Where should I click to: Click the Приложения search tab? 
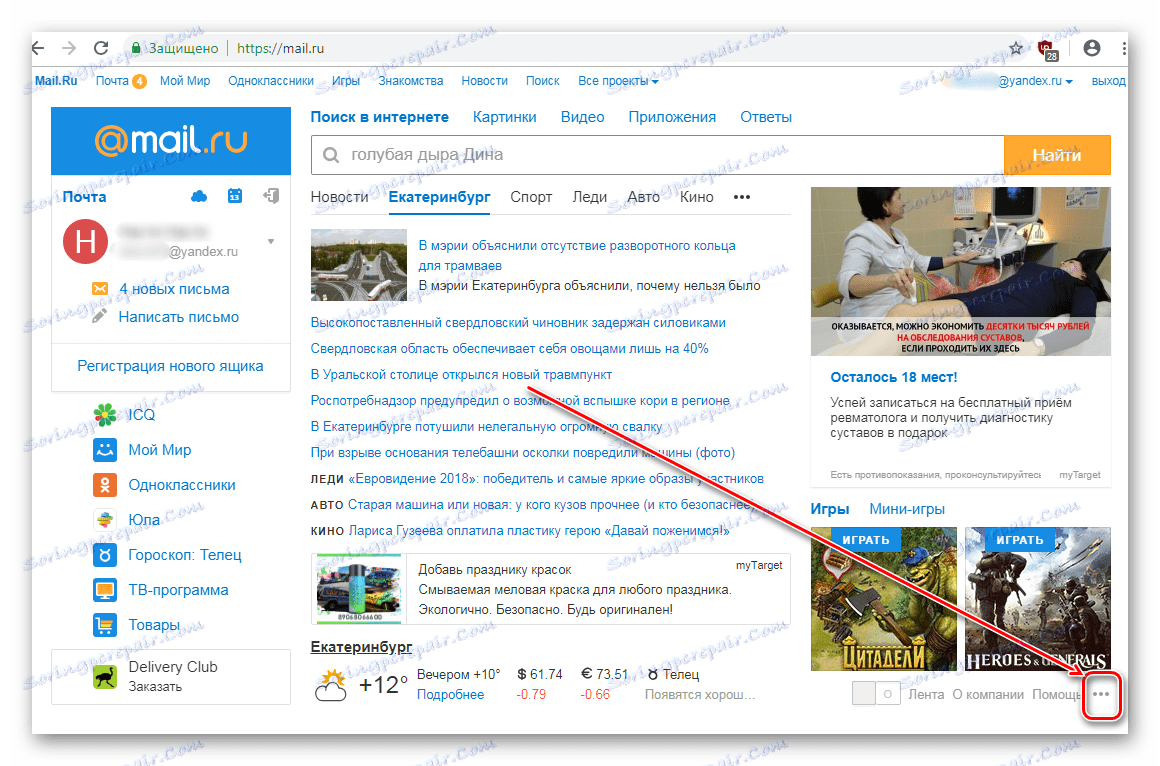tap(672, 117)
